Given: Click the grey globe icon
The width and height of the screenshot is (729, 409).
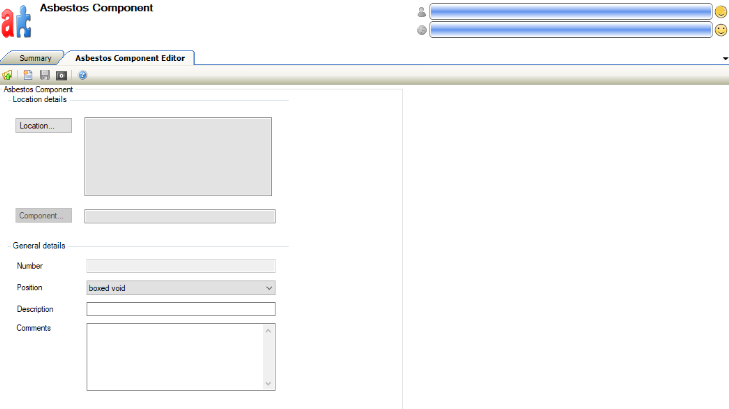Looking at the screenshot, I should tap(421, 30).
